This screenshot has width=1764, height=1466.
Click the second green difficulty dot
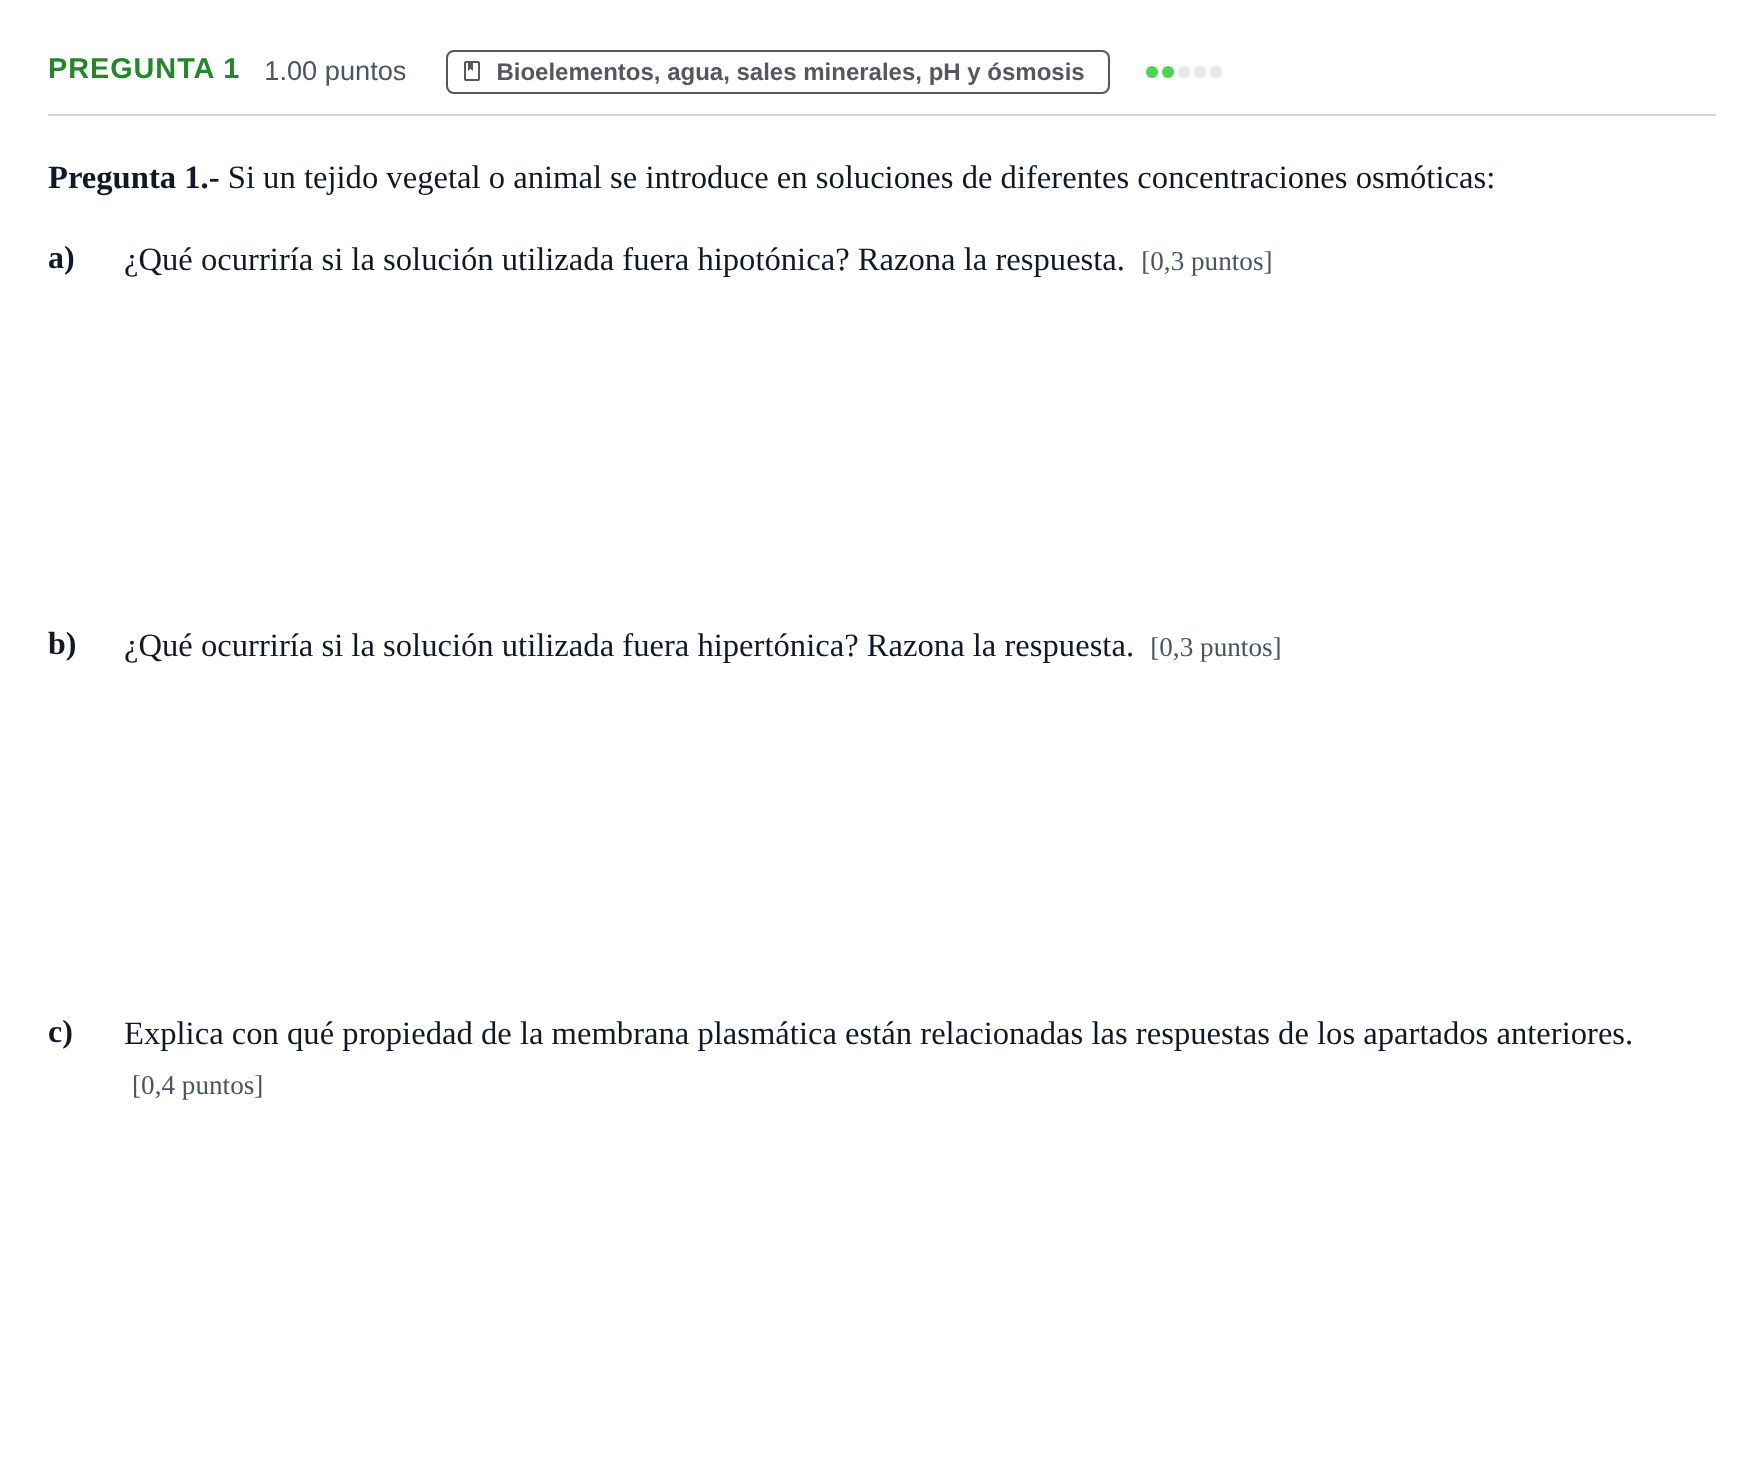pos(1168,72)
